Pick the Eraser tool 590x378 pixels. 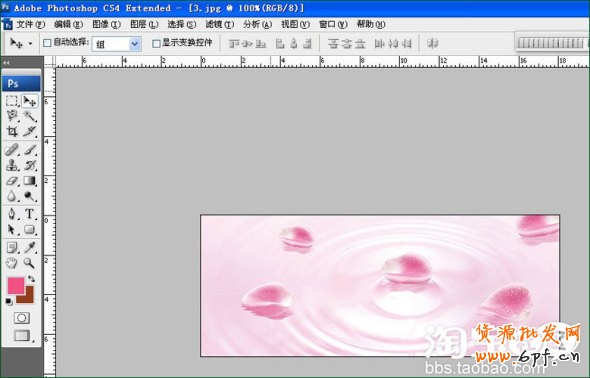pyautogui.click(x=12, y=181)
